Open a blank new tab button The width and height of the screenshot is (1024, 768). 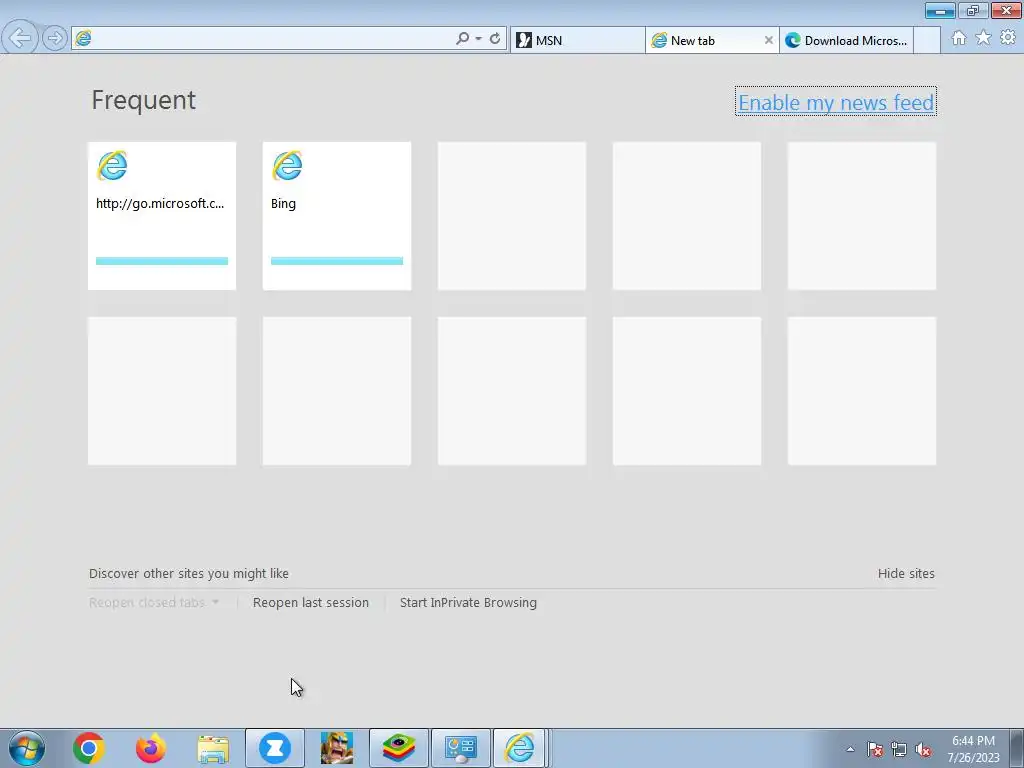927,40
